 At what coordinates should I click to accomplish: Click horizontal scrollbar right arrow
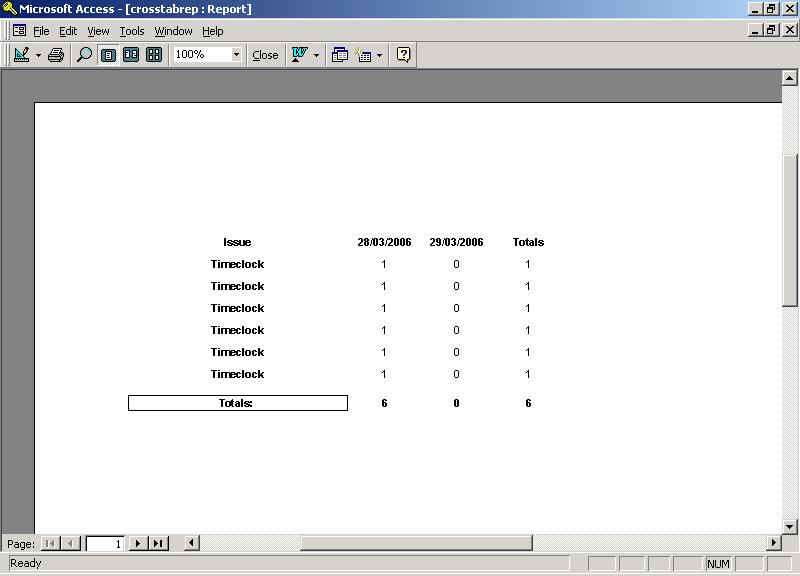click(773, 543)
